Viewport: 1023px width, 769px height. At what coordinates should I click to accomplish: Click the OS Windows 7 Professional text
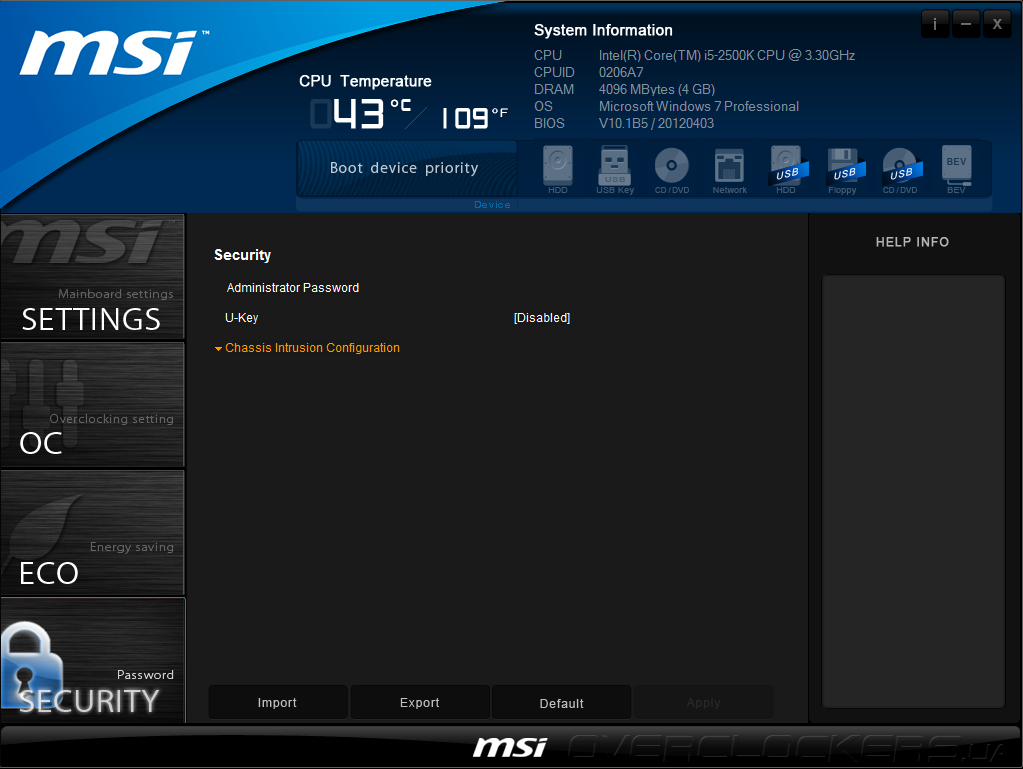point(699,106)
